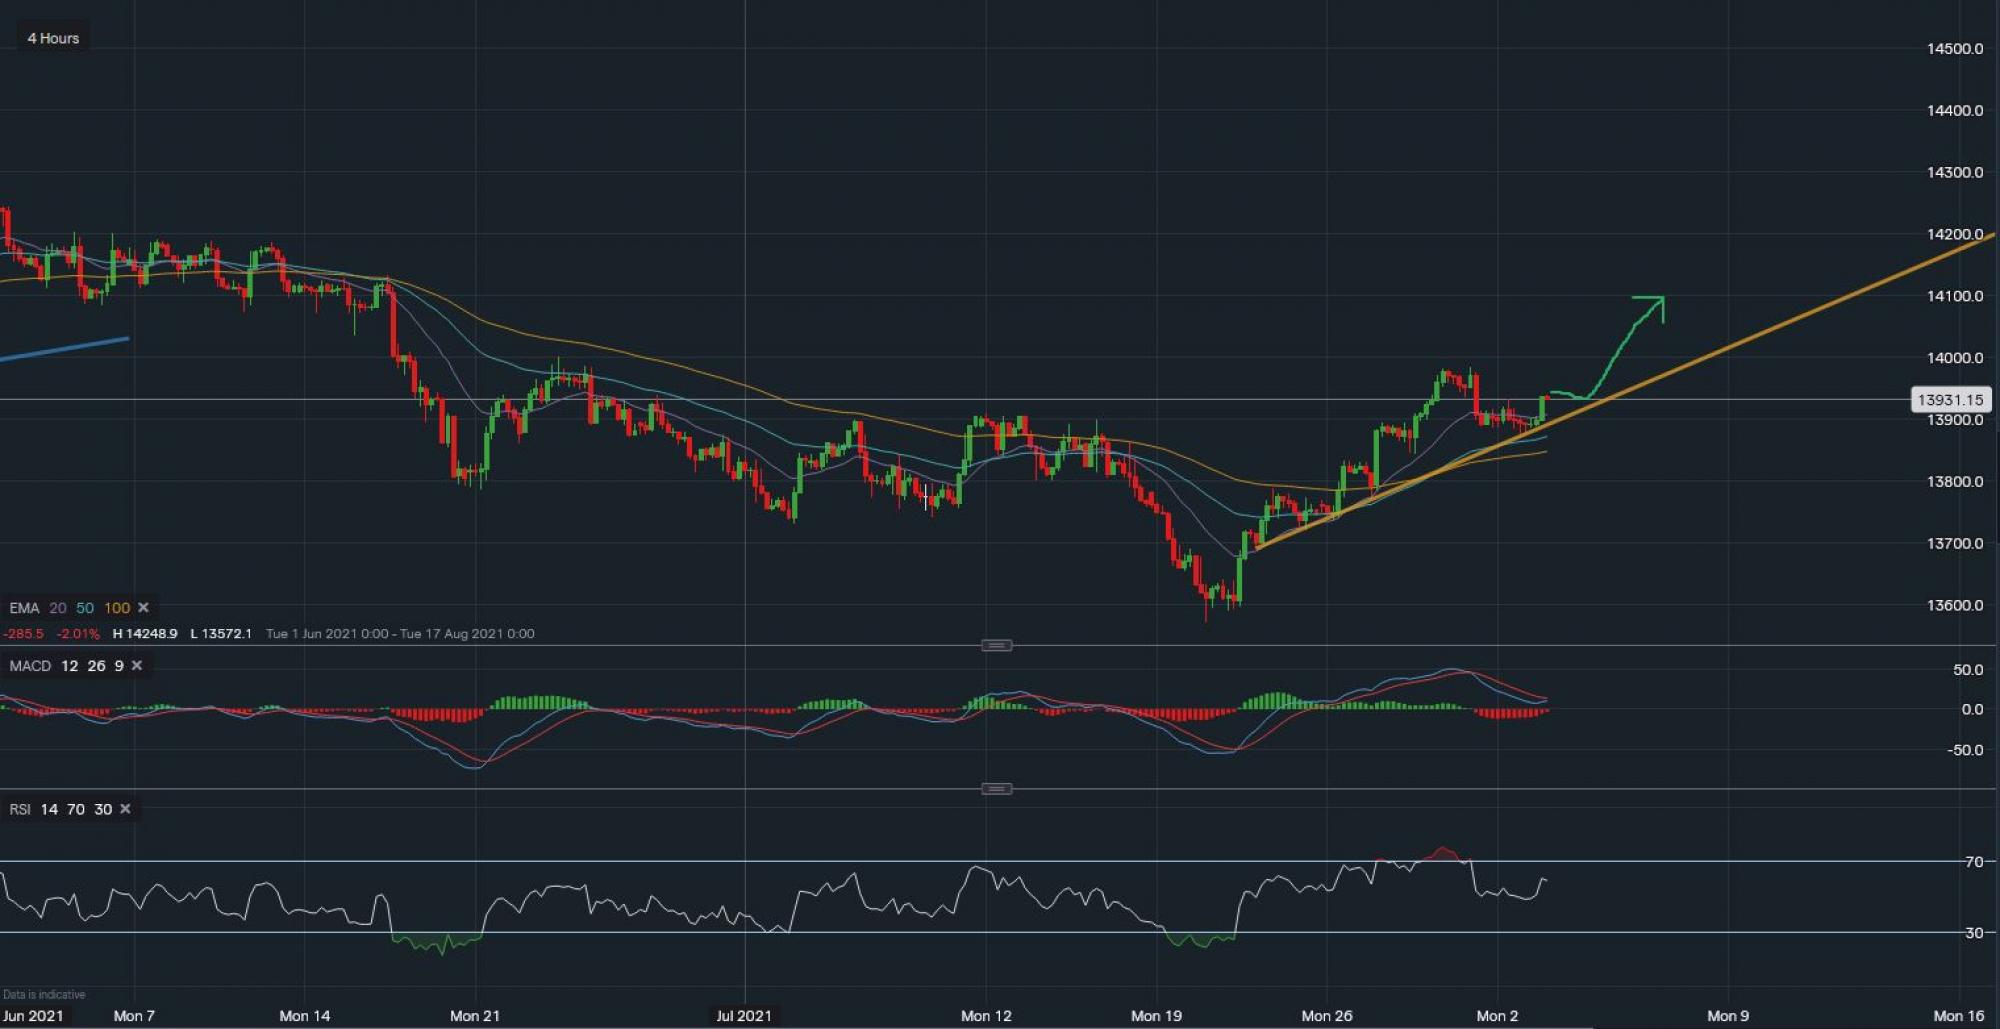Close the MACD indicator panel
2000x1029 pixels.
click(137, 666)
